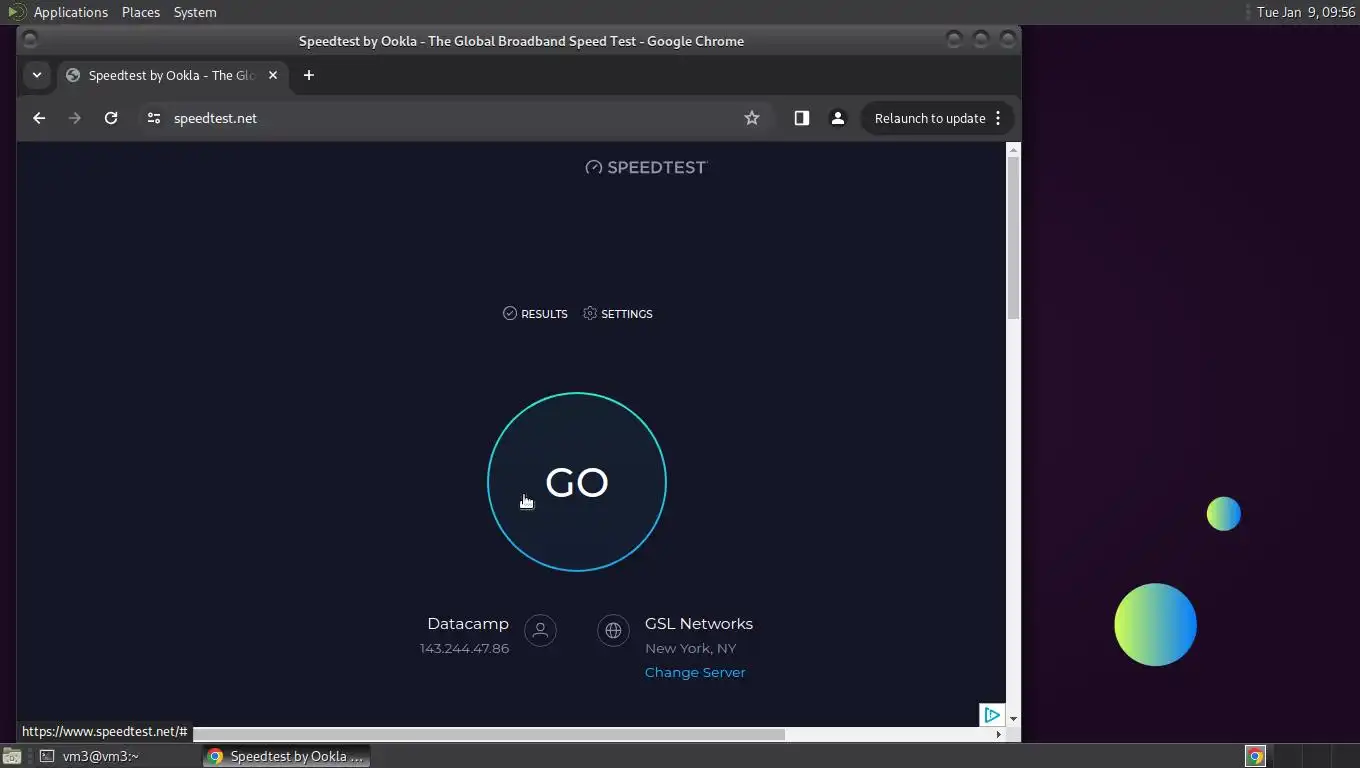Viewport: 1360px width, 768px height.
Task: Open the Applications menu
Action: (71, 12)
